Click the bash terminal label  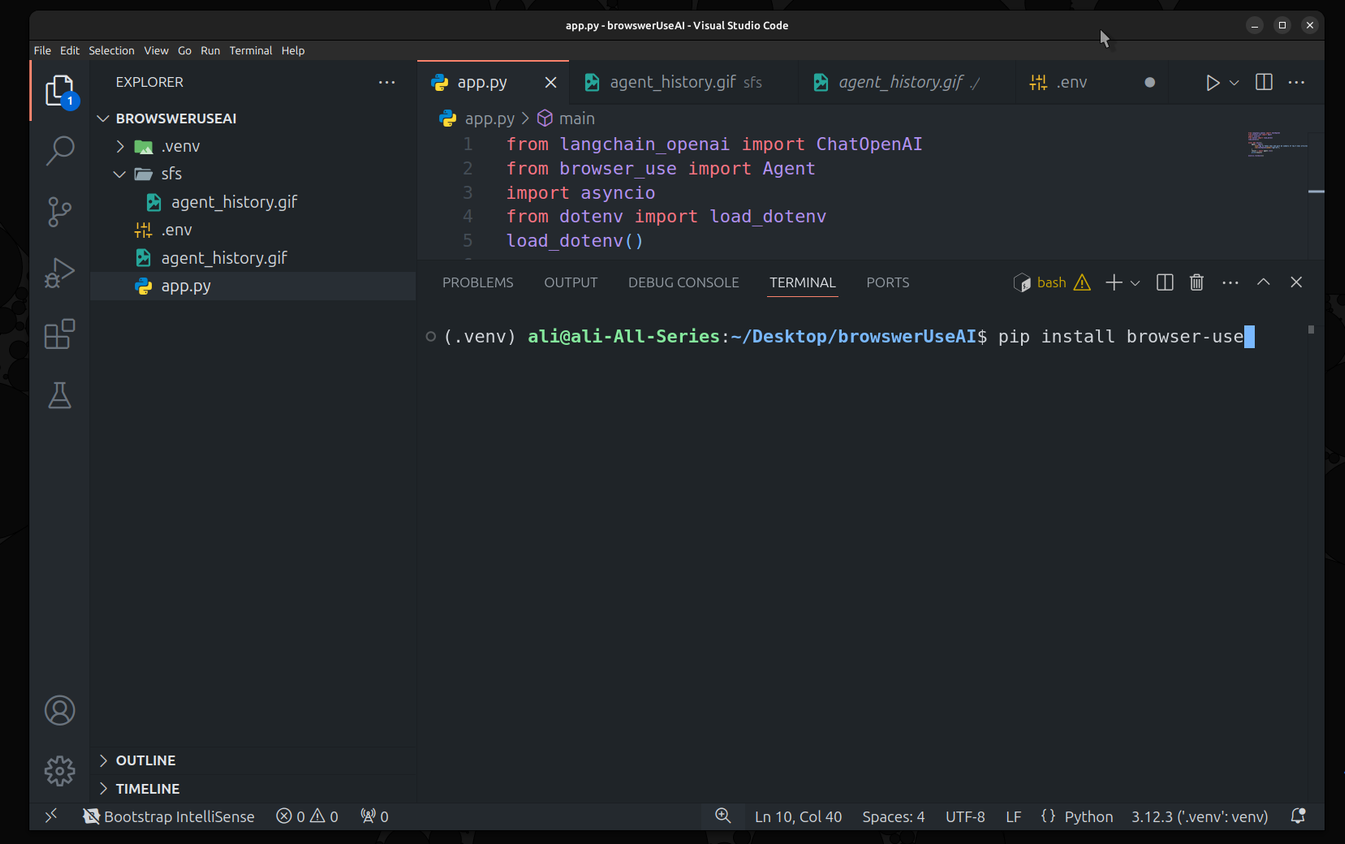tap(1051, 283)
